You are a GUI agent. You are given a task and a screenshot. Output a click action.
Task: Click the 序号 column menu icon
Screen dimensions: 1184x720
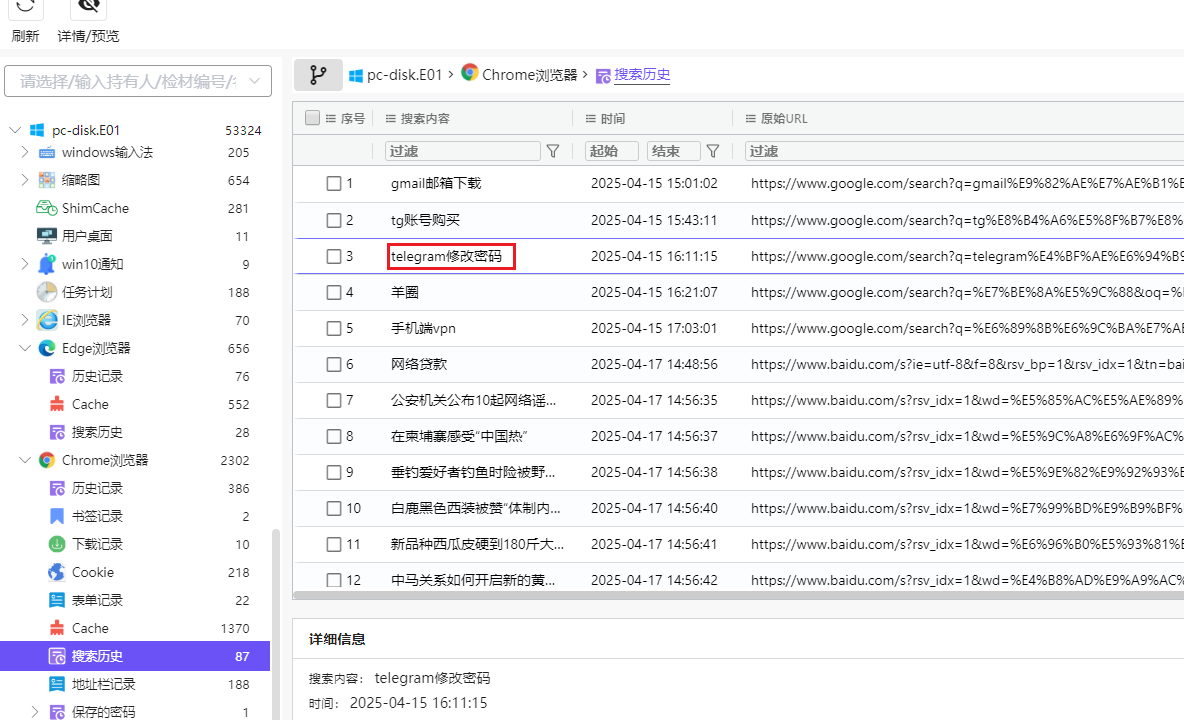331,118
